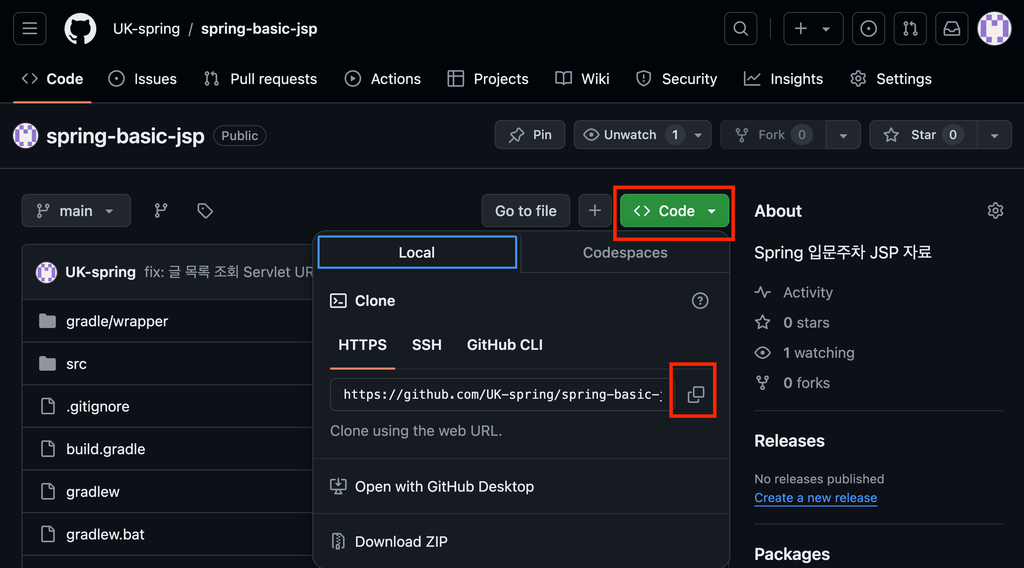The height and width of the screenshot is (568, 1024).
Task: Open the main branch selector dropdown
Action: coord(76,211)
